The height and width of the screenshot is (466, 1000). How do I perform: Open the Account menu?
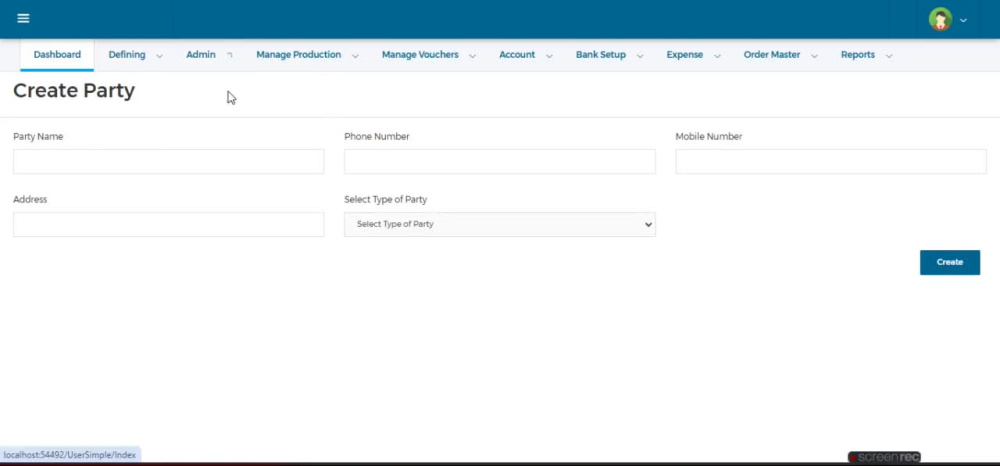517,55
